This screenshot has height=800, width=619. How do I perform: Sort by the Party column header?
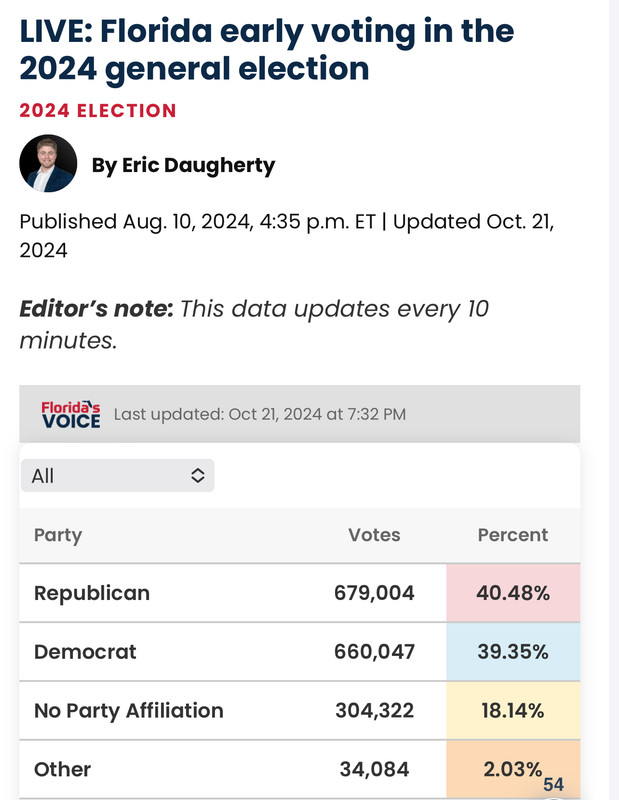click(58, 535)
